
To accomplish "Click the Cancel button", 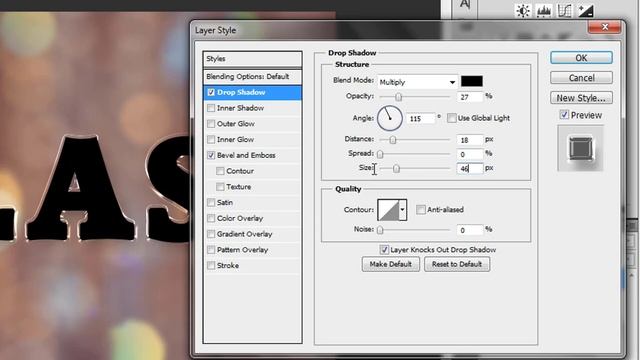I will [x=581, y=78].
